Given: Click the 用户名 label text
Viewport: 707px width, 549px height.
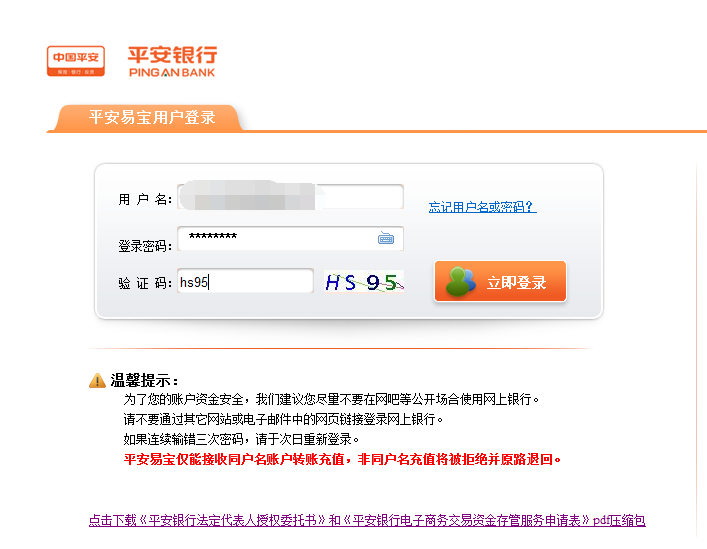Looking at the screenshot, I should pos(145,199).
